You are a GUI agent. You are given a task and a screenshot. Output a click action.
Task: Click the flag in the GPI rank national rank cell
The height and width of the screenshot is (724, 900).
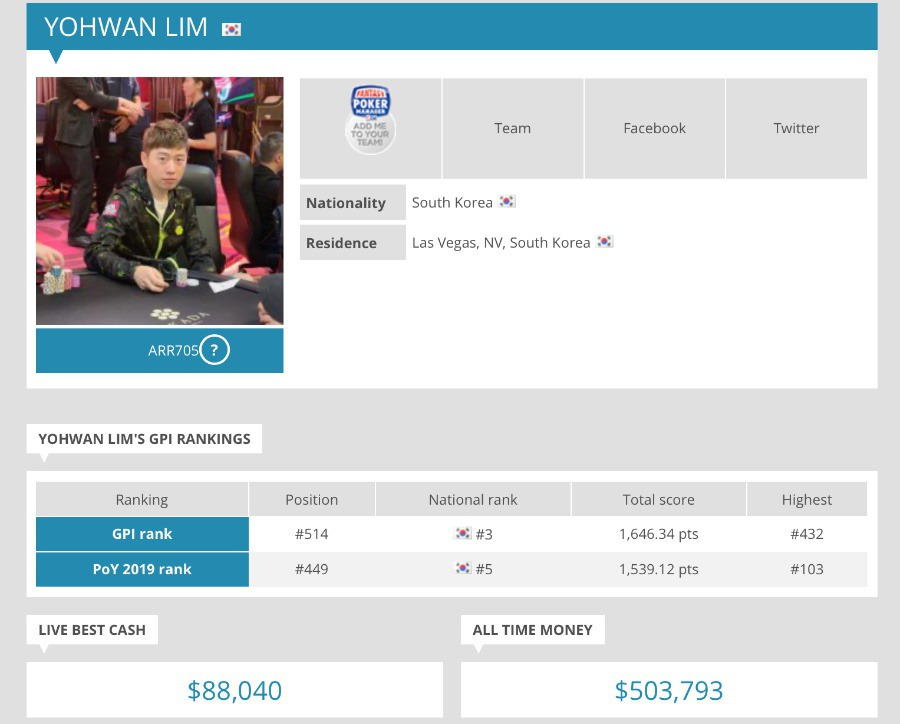click(463, 533)
